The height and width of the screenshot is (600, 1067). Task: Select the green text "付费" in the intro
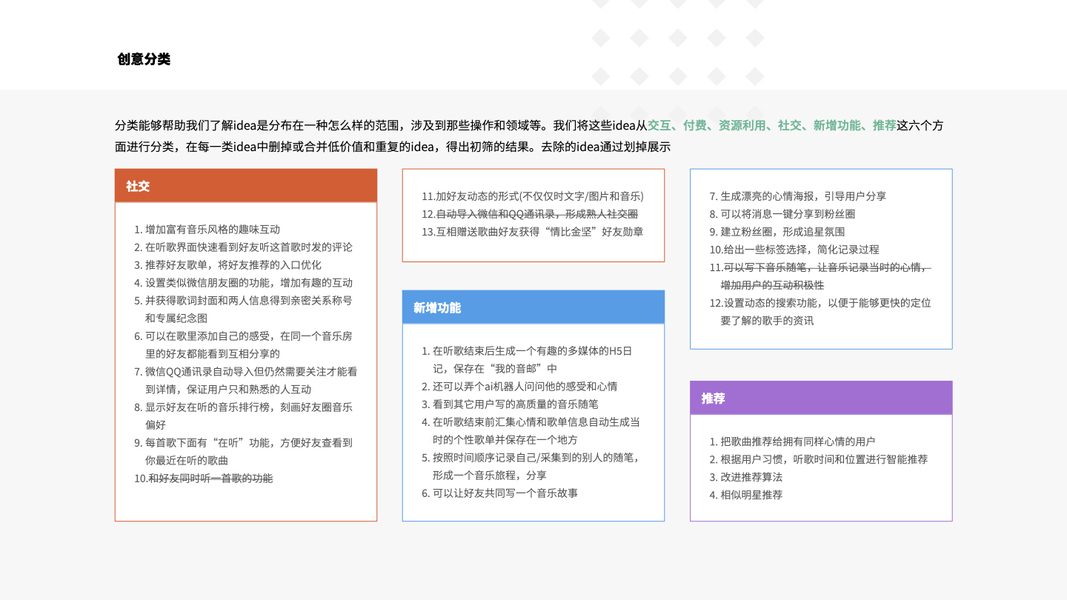(694, 125)
